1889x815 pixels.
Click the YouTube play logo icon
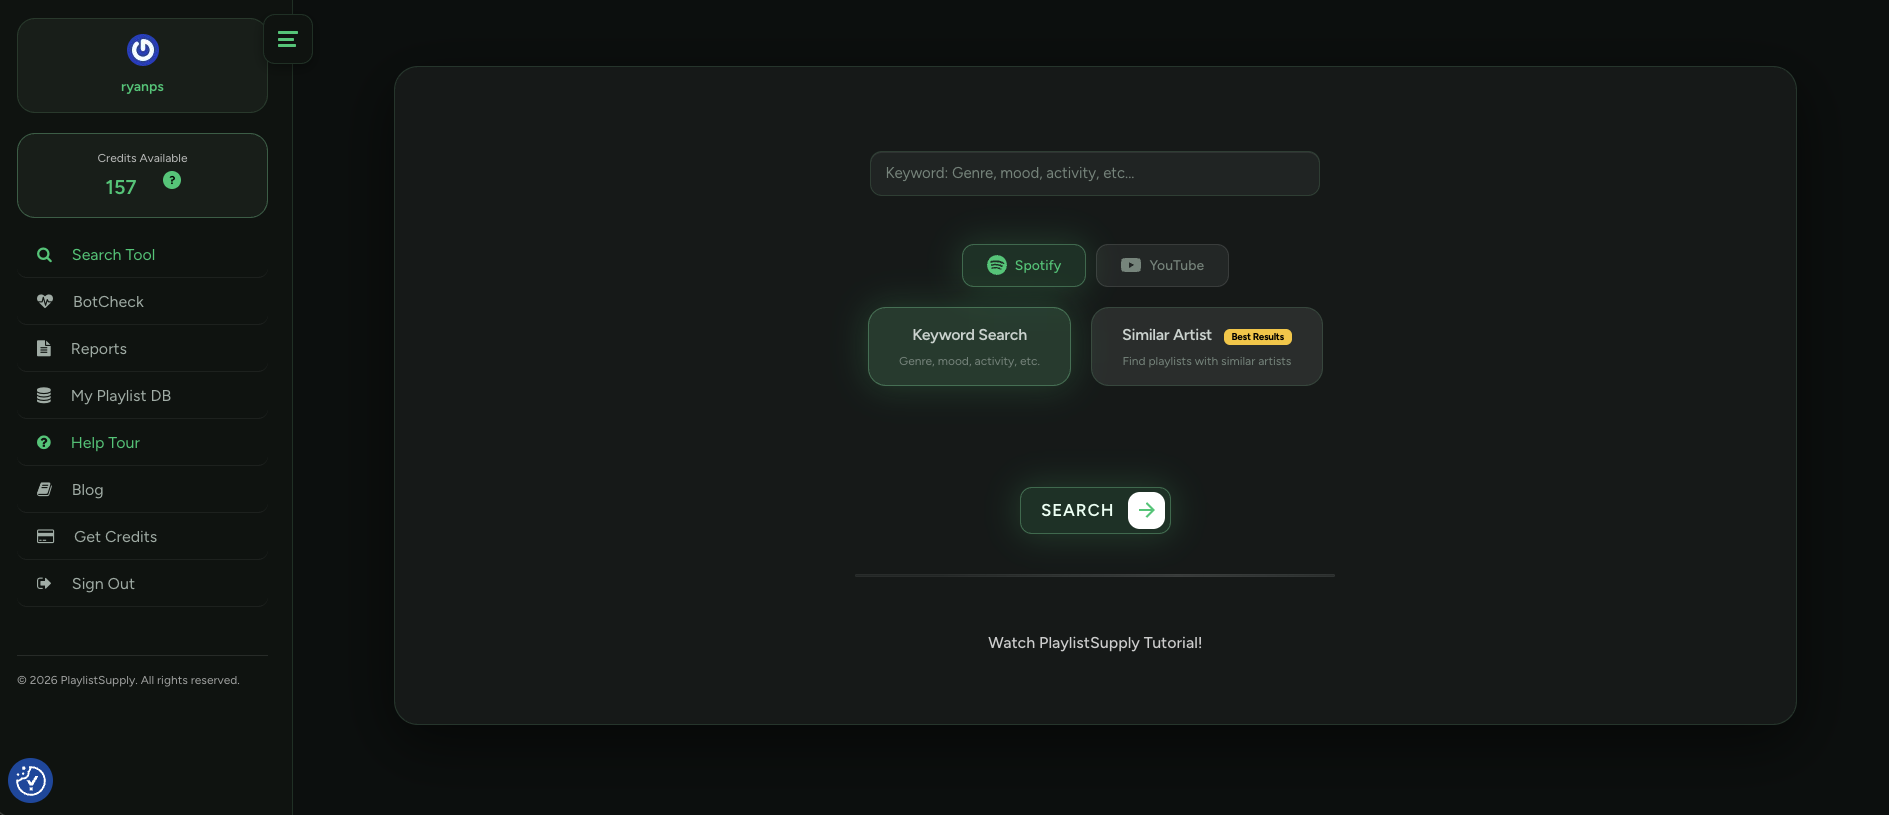(1131, 265)
